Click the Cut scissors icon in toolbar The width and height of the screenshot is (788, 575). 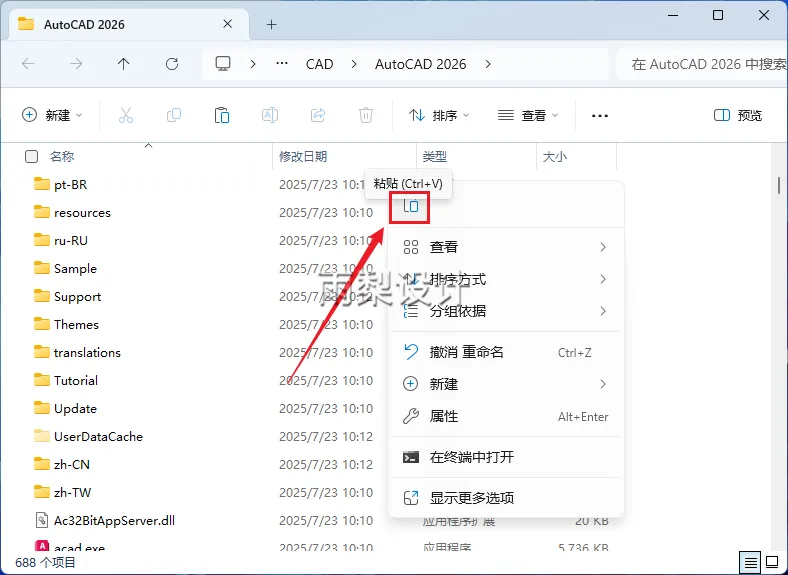(x=126, y=116)
